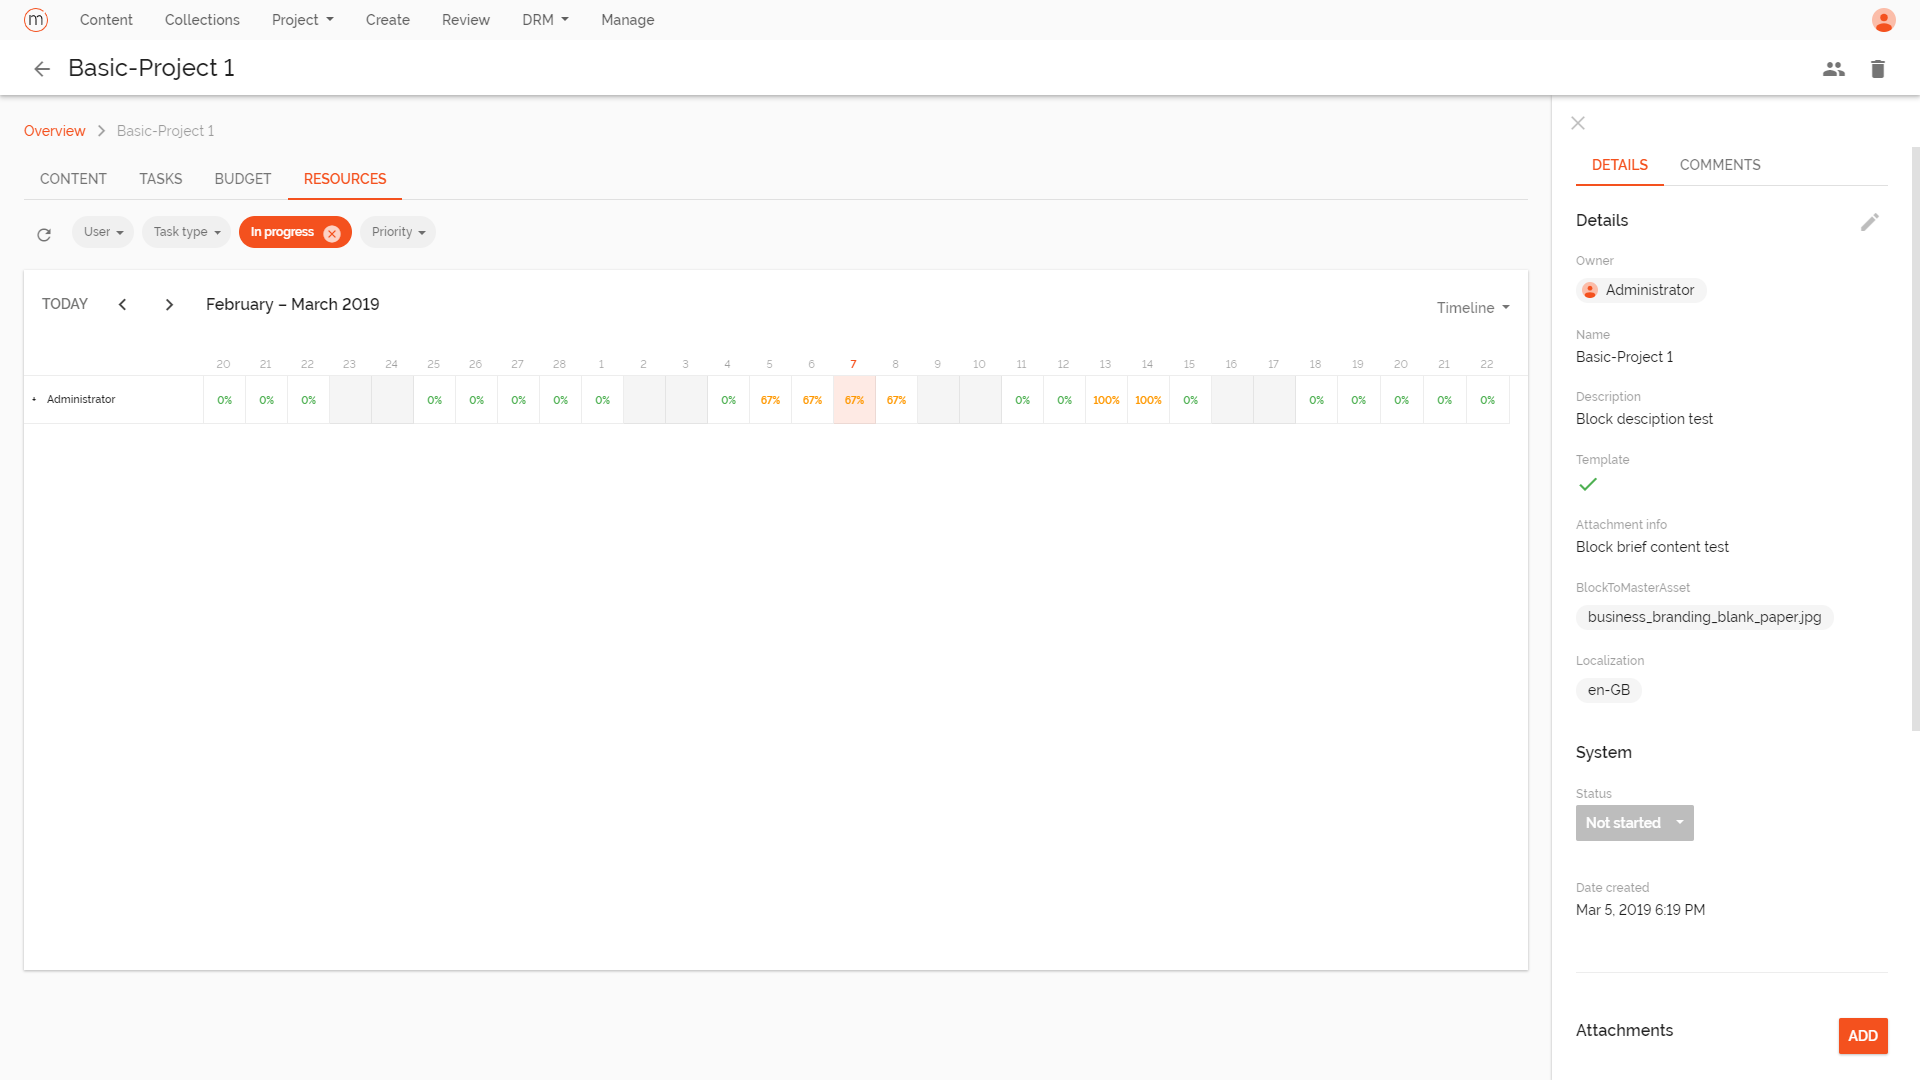Toggle the Template checkmark in Details
Image resolution: width=1920 pixels, height=1080 pixels.
(x=1588, y=485)
